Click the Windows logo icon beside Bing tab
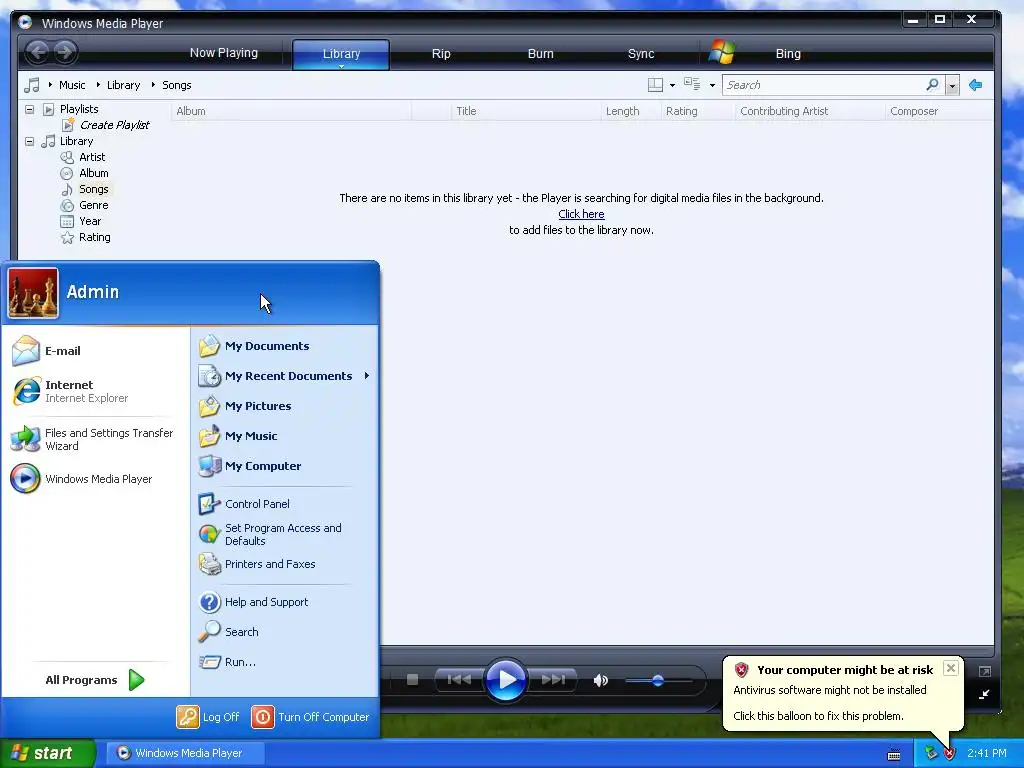The width and height of the screenshot is (1024, 768). pyautogui.click(x=722, y=52)
